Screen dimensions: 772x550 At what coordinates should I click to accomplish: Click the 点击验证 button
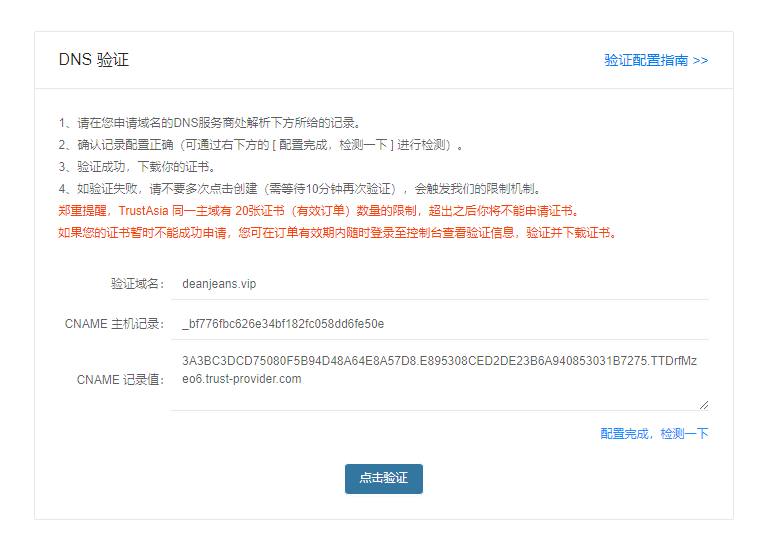tap(384, 478)
